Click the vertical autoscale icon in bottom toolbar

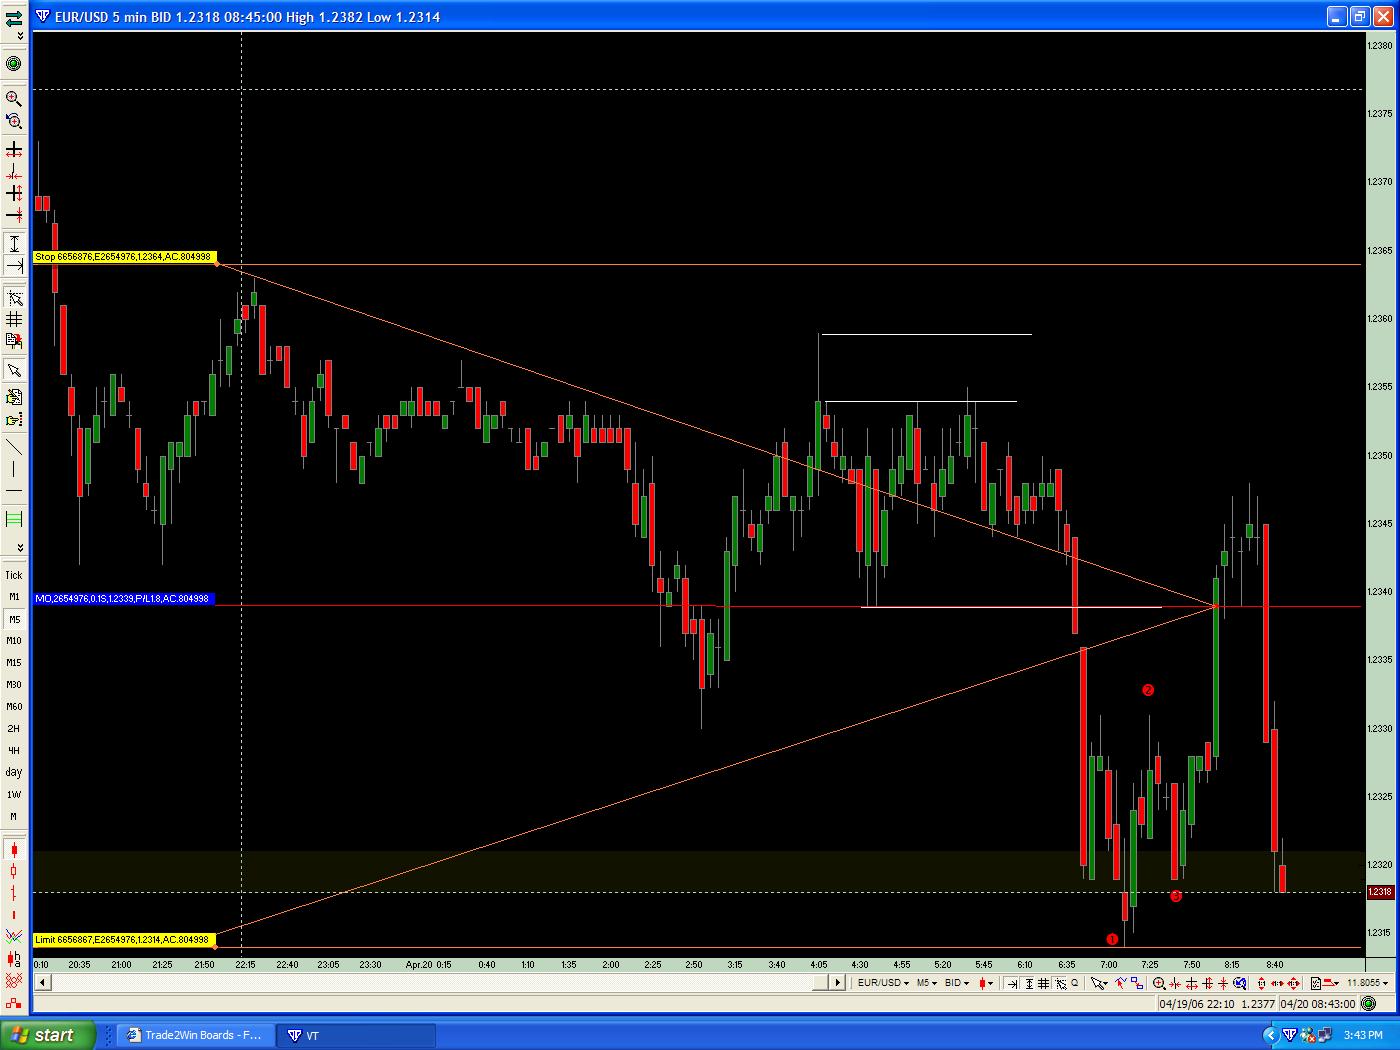(1028, 983)
